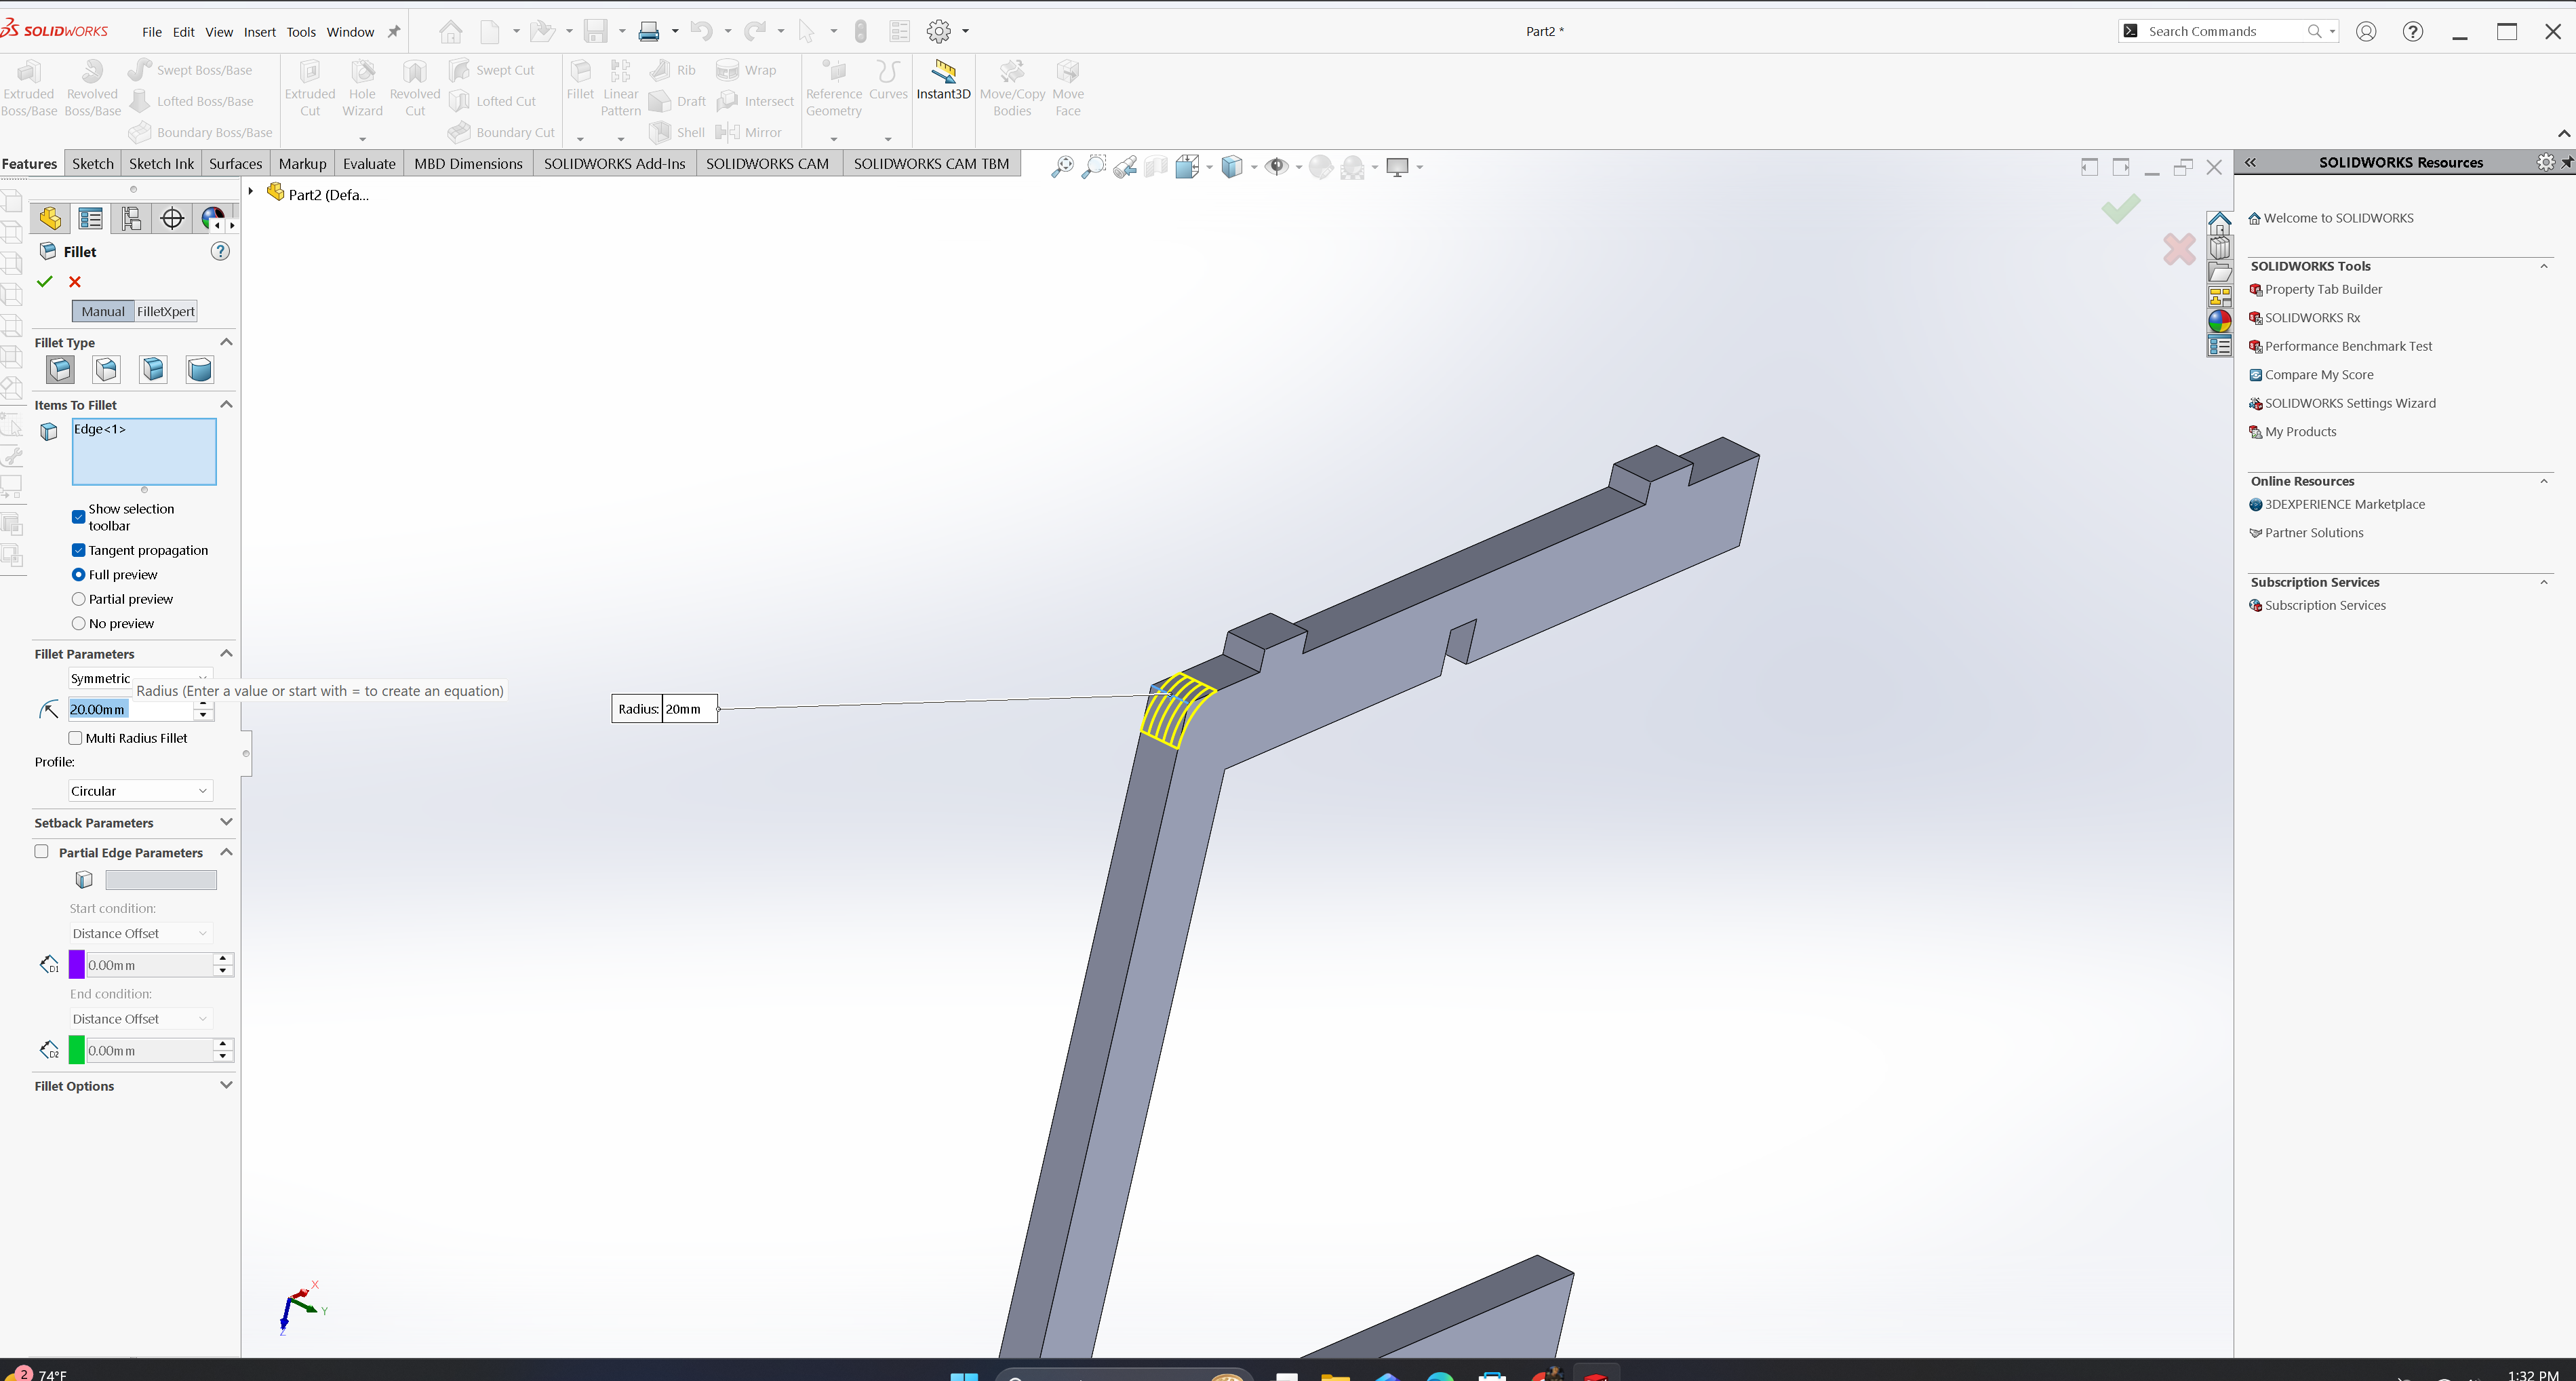The image size is (2576, 1381).
Task: Click the green checkmark to accept Fillet
Action: 44,282
